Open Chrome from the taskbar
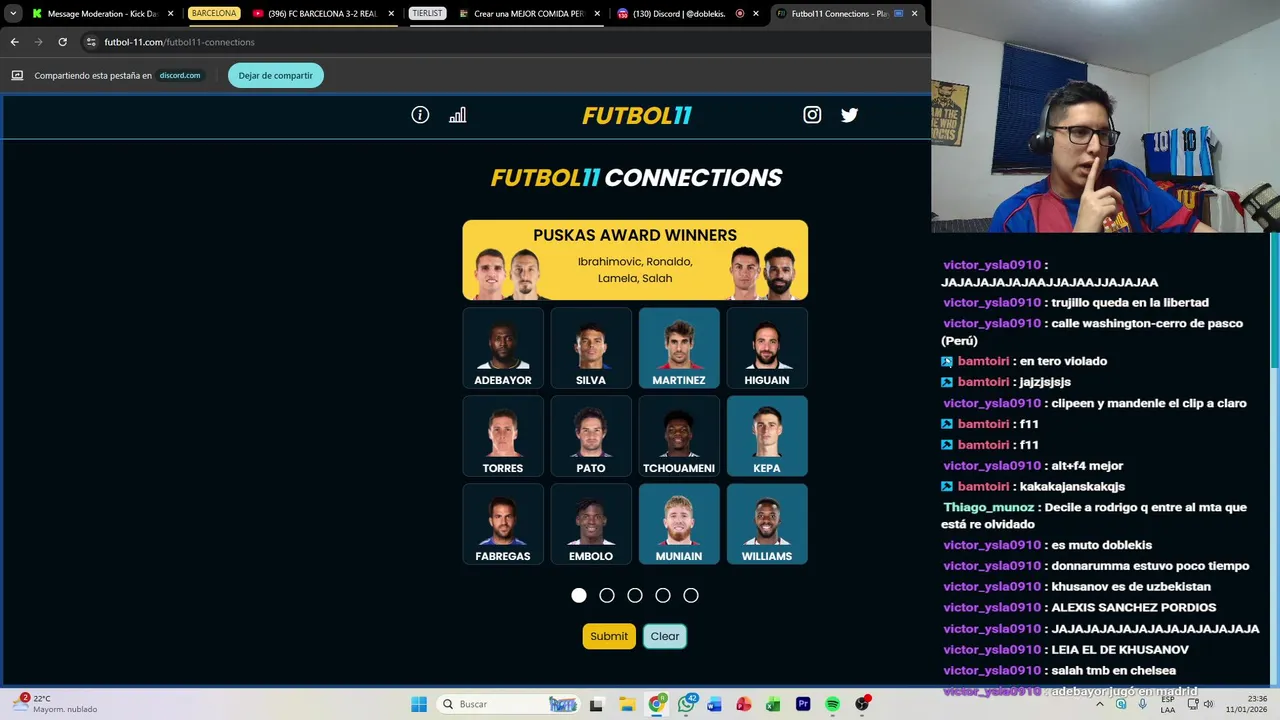The width and height of the screenshot is (1280, 720). click(x=656, y=704)
